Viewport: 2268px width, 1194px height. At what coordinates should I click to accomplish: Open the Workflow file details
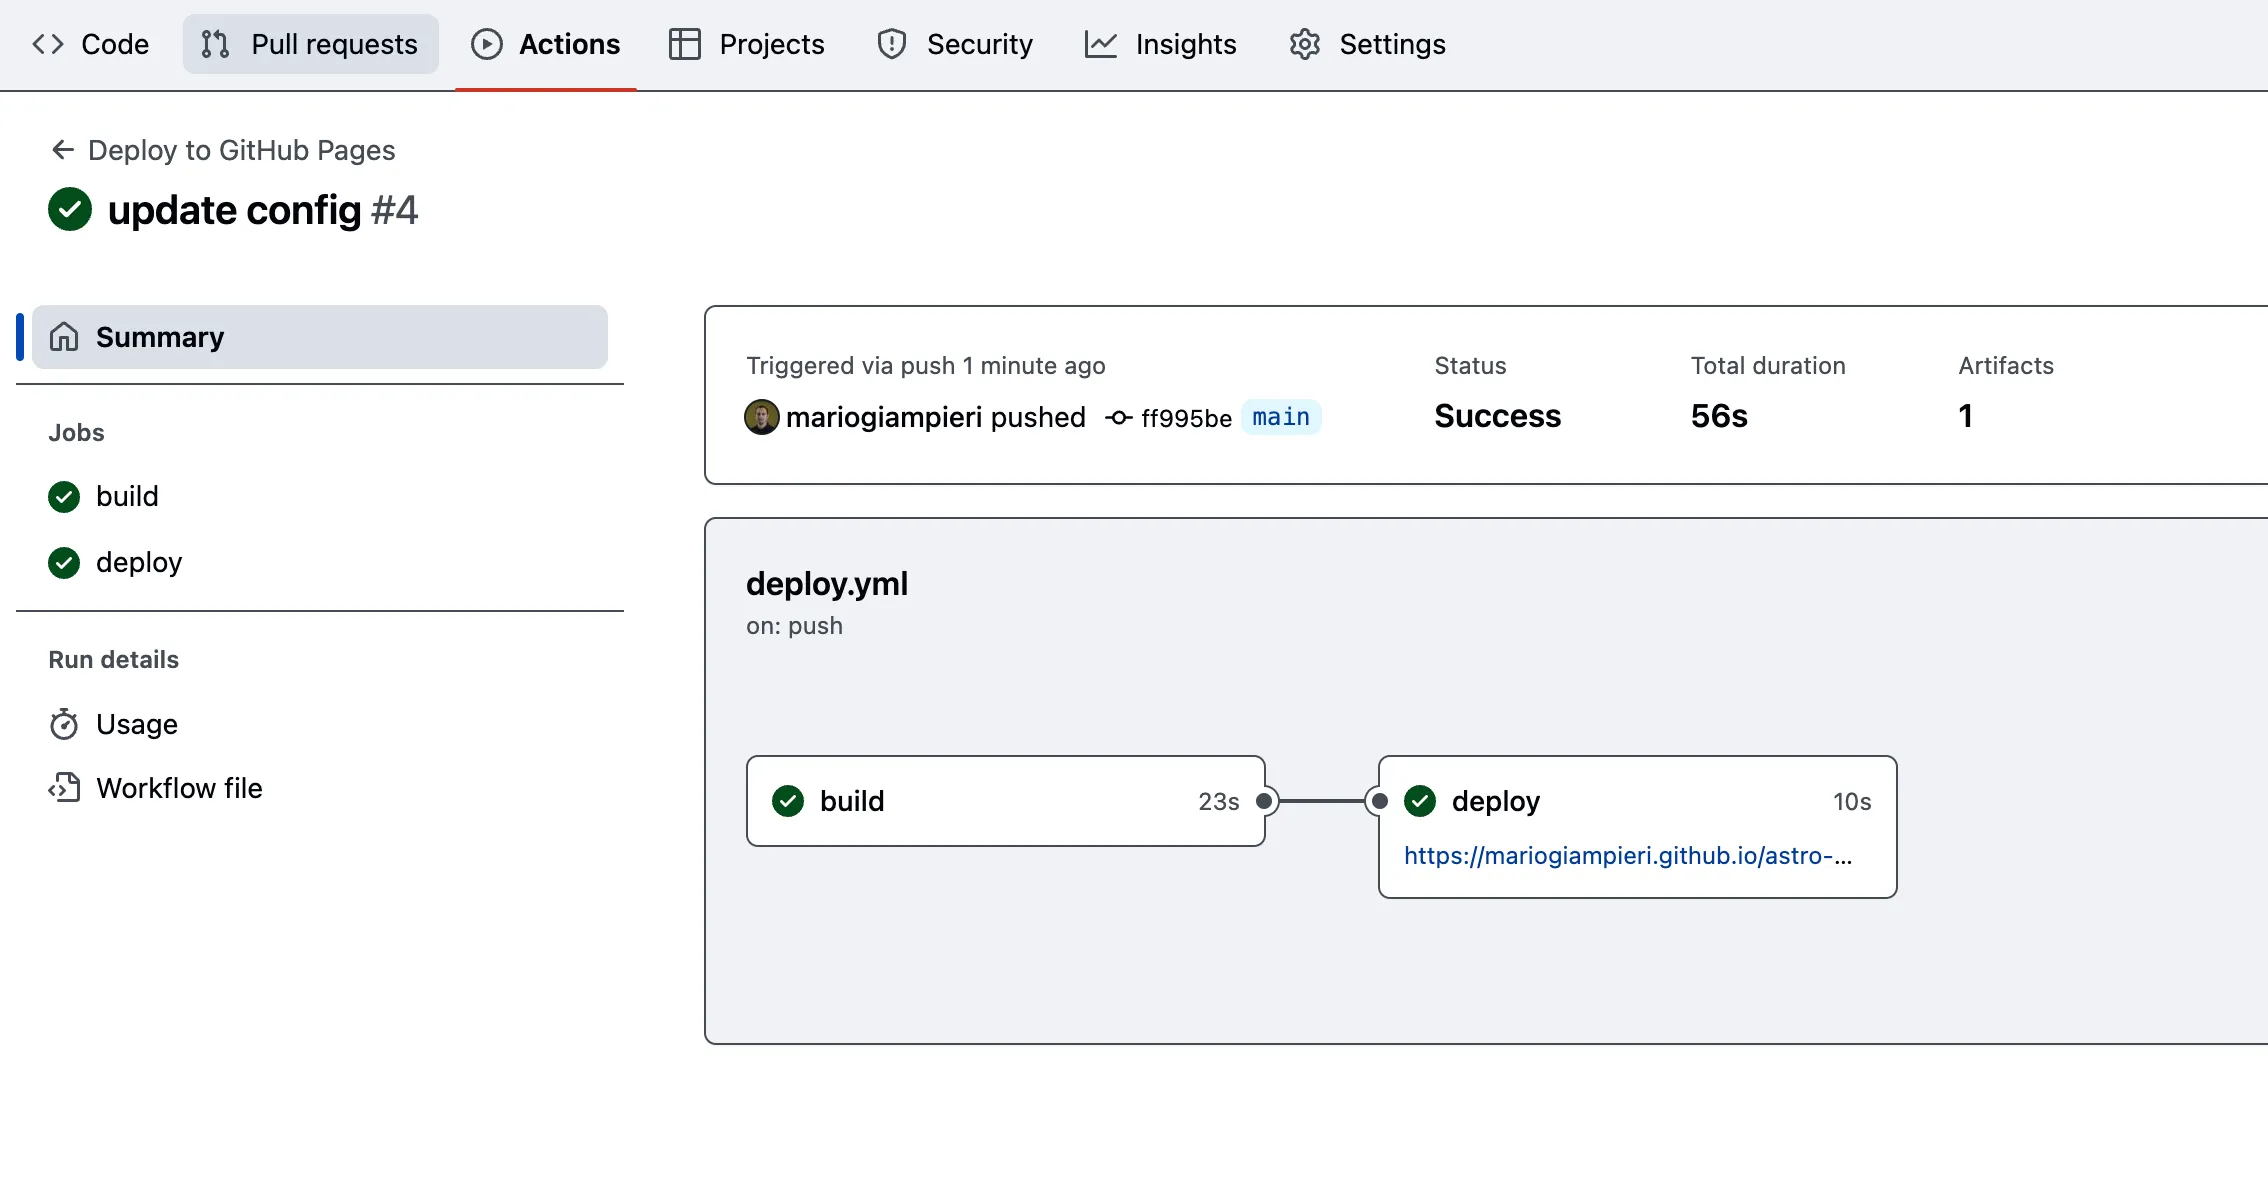tap(178, 788)
